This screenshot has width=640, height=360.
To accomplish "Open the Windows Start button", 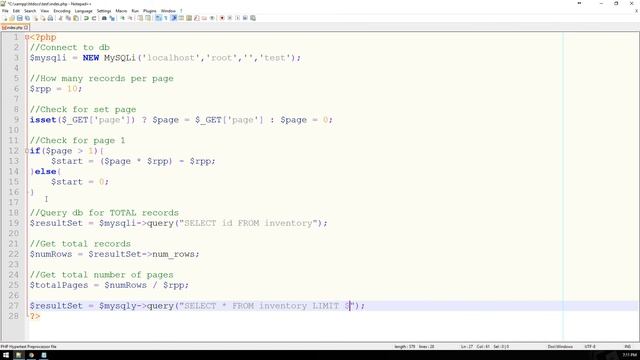I will pos(6,355).
